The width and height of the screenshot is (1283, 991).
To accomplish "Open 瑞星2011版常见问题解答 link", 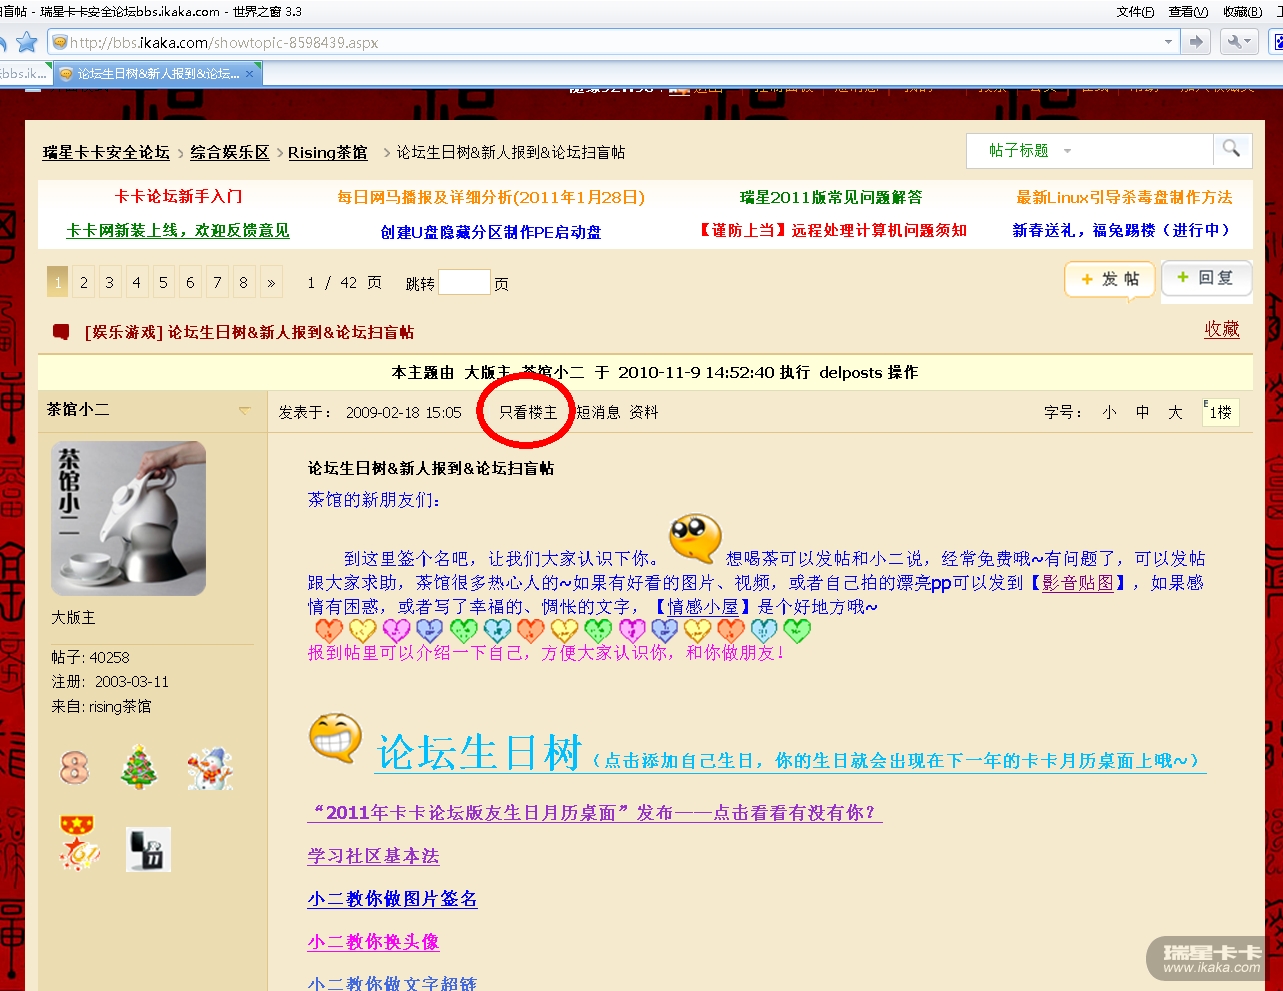I will tap(831, 197).
